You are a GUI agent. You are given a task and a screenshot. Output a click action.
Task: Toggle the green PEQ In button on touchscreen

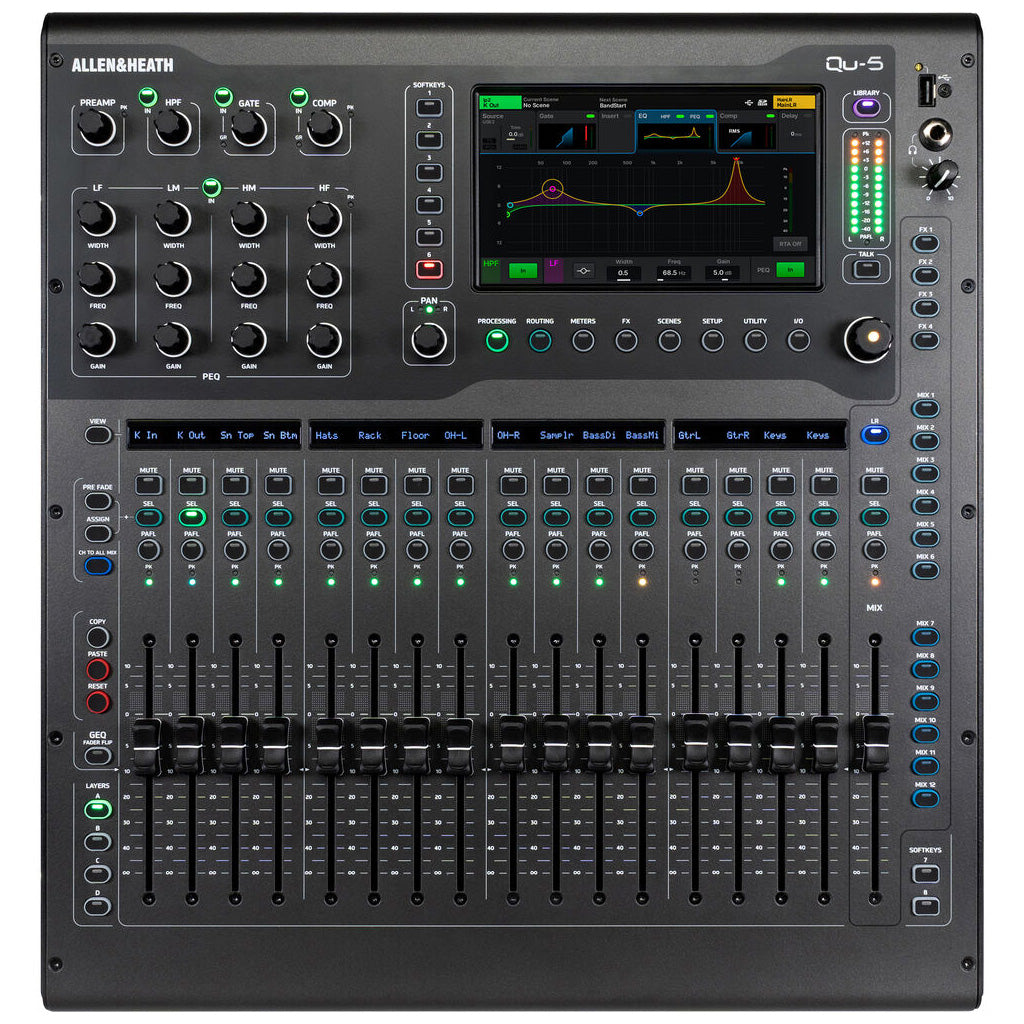[x=790, y=270]
